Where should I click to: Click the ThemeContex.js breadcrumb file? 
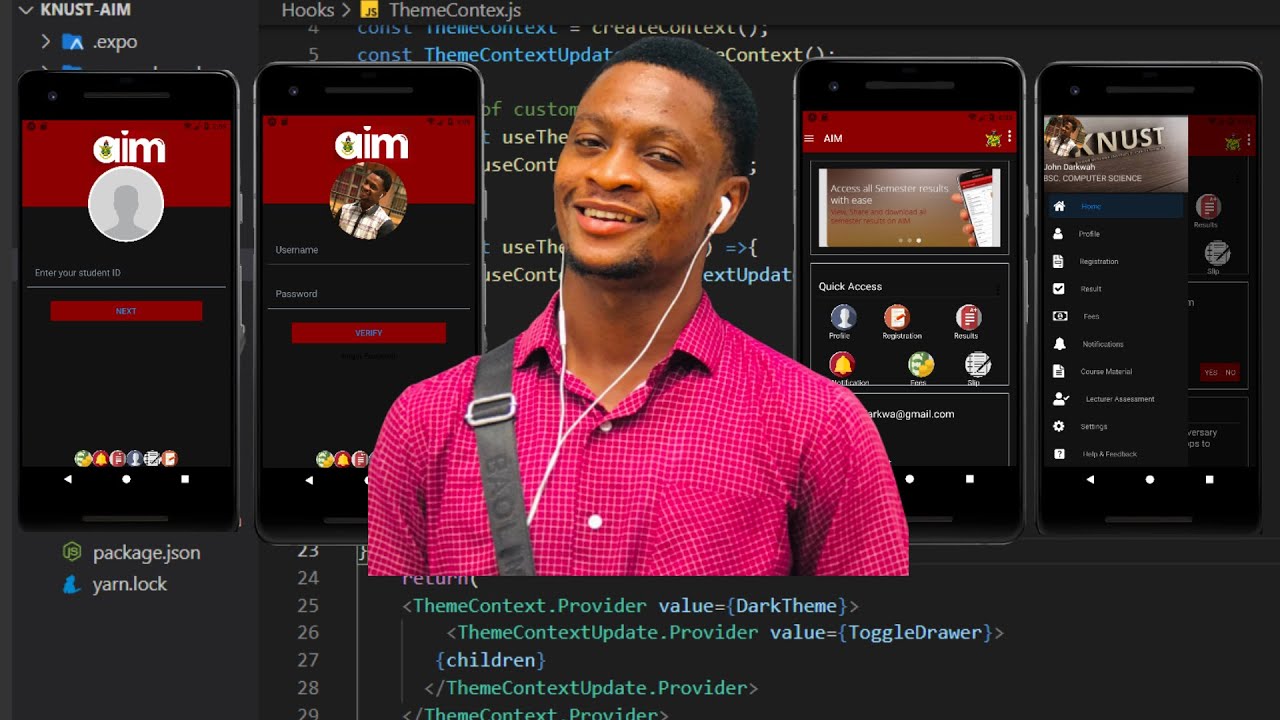(x=454, y=10)
